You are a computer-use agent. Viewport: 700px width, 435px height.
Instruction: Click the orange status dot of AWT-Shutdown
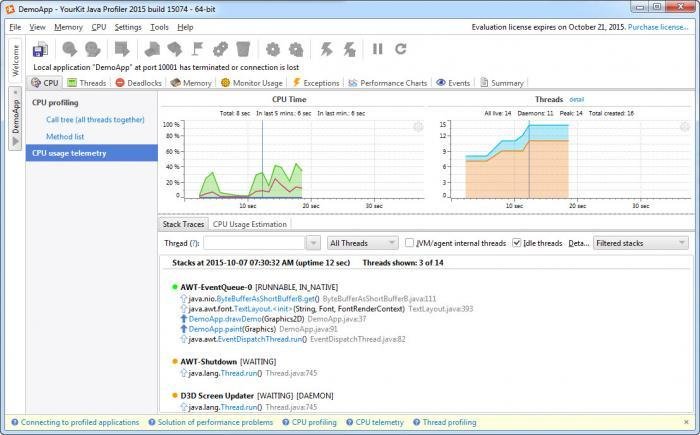pos(175,361)
